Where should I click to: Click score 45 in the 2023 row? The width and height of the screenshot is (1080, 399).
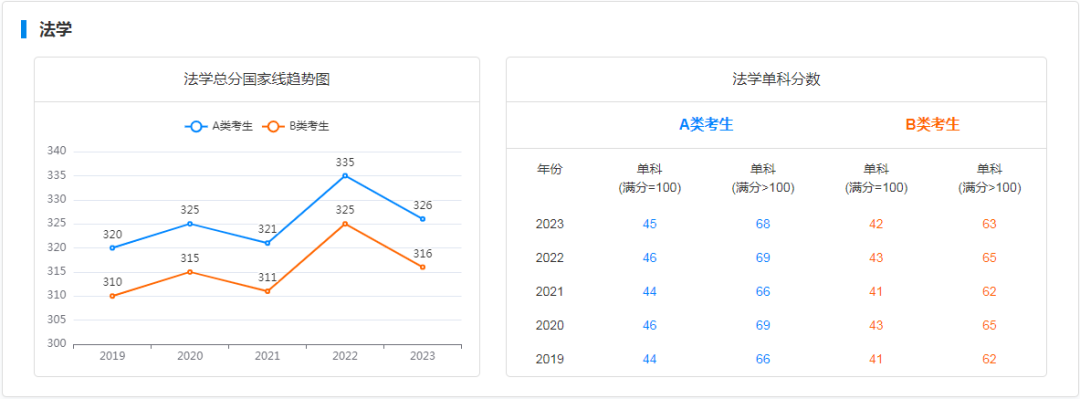pyautogui.click(x=650, y=224)
